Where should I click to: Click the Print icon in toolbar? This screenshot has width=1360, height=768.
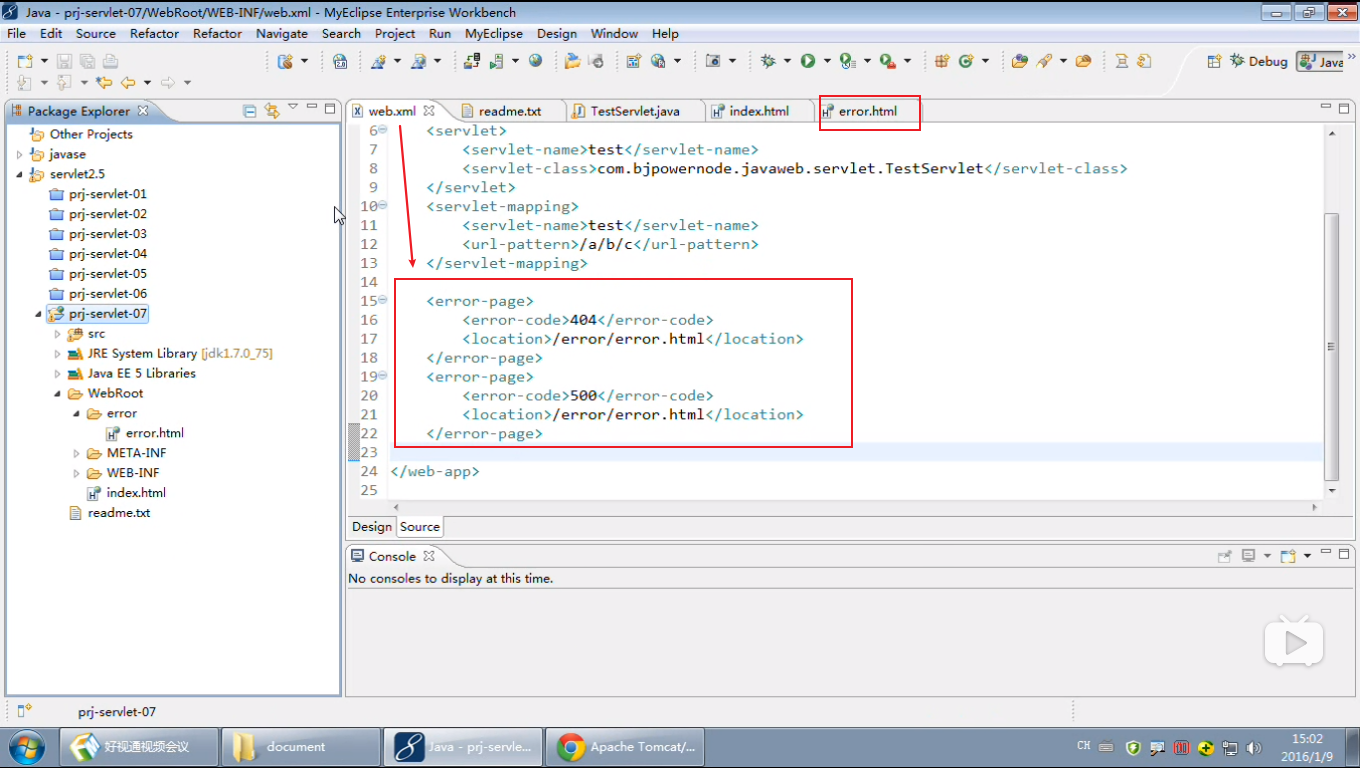point(110,61)
